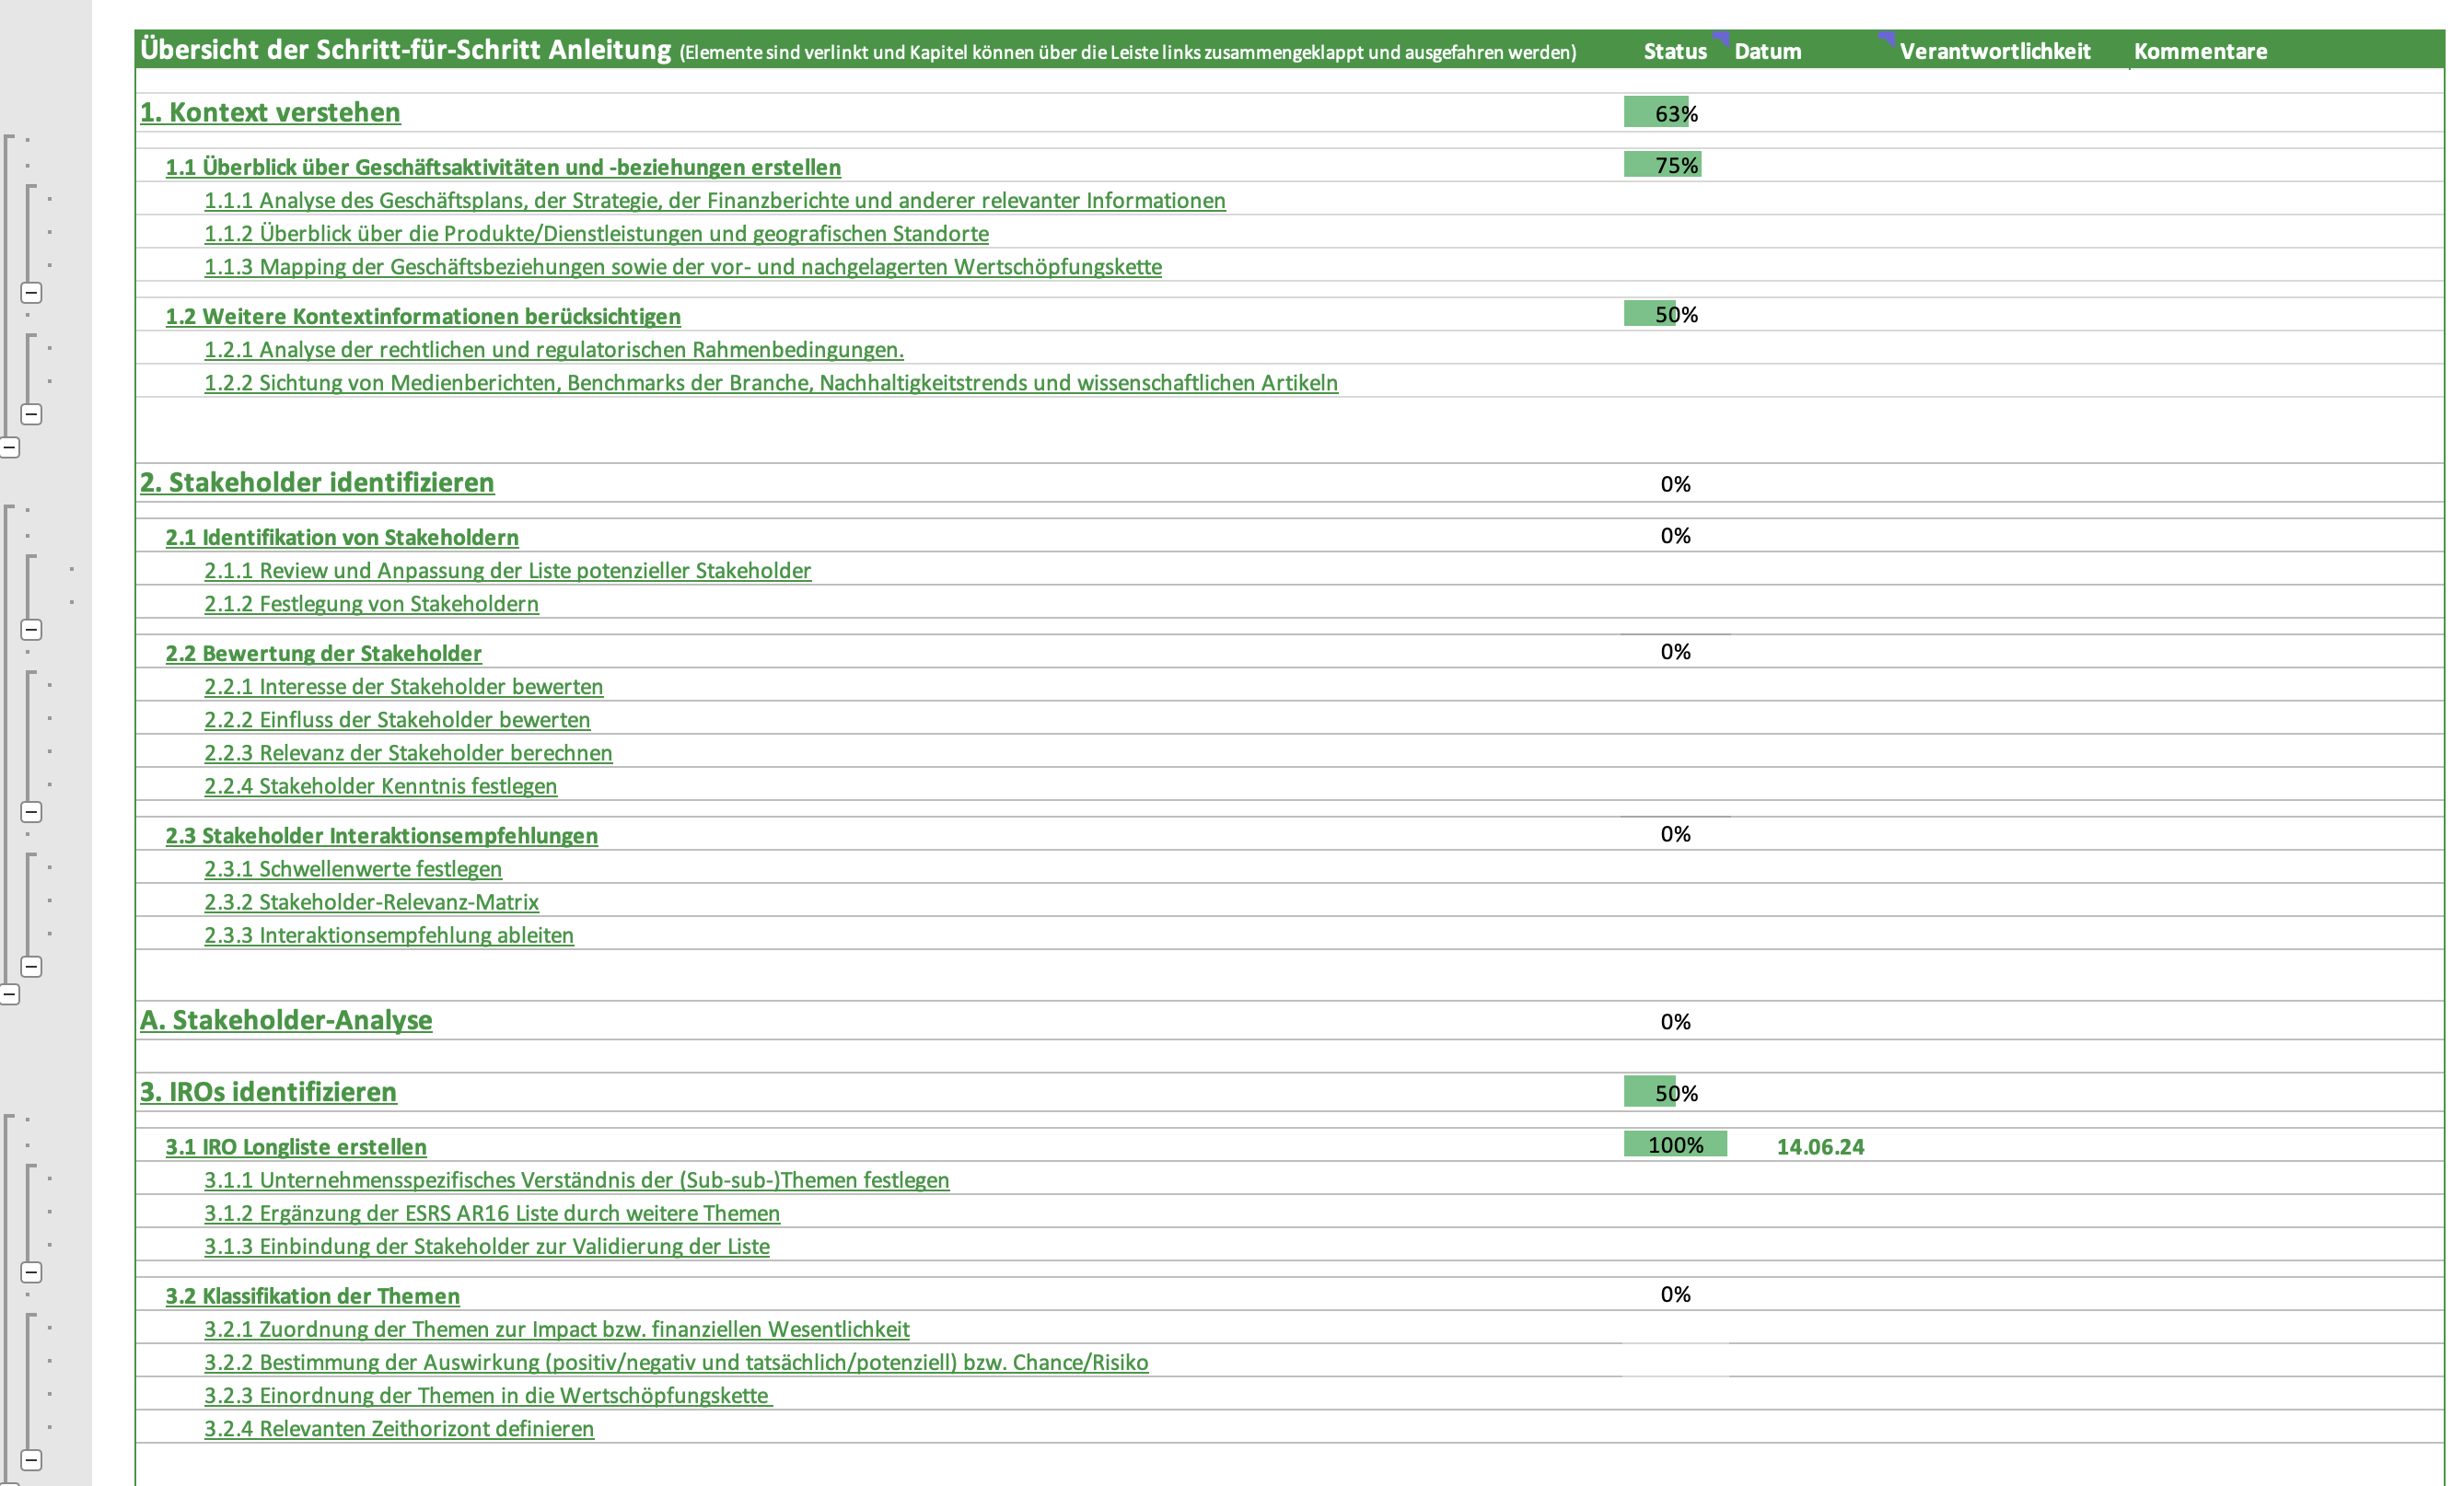Collapse the whole chapter 1 Kontext verstehen outline group
Screen dimensions: 2464x1486
(9, 448)
